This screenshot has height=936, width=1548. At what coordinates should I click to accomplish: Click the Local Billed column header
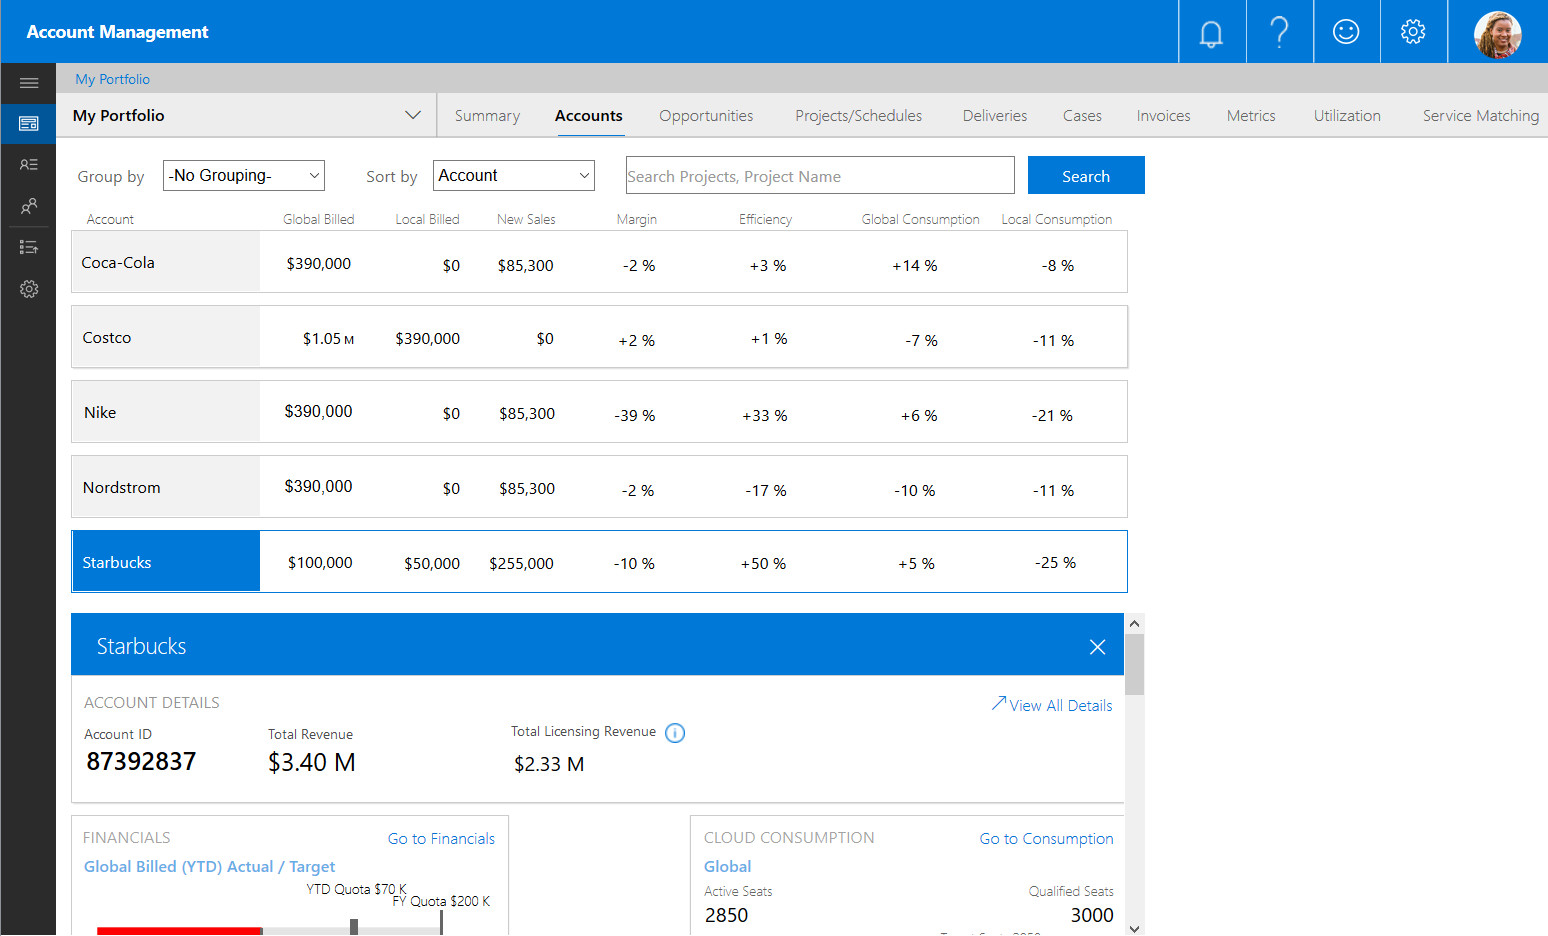tap(427, 219)
